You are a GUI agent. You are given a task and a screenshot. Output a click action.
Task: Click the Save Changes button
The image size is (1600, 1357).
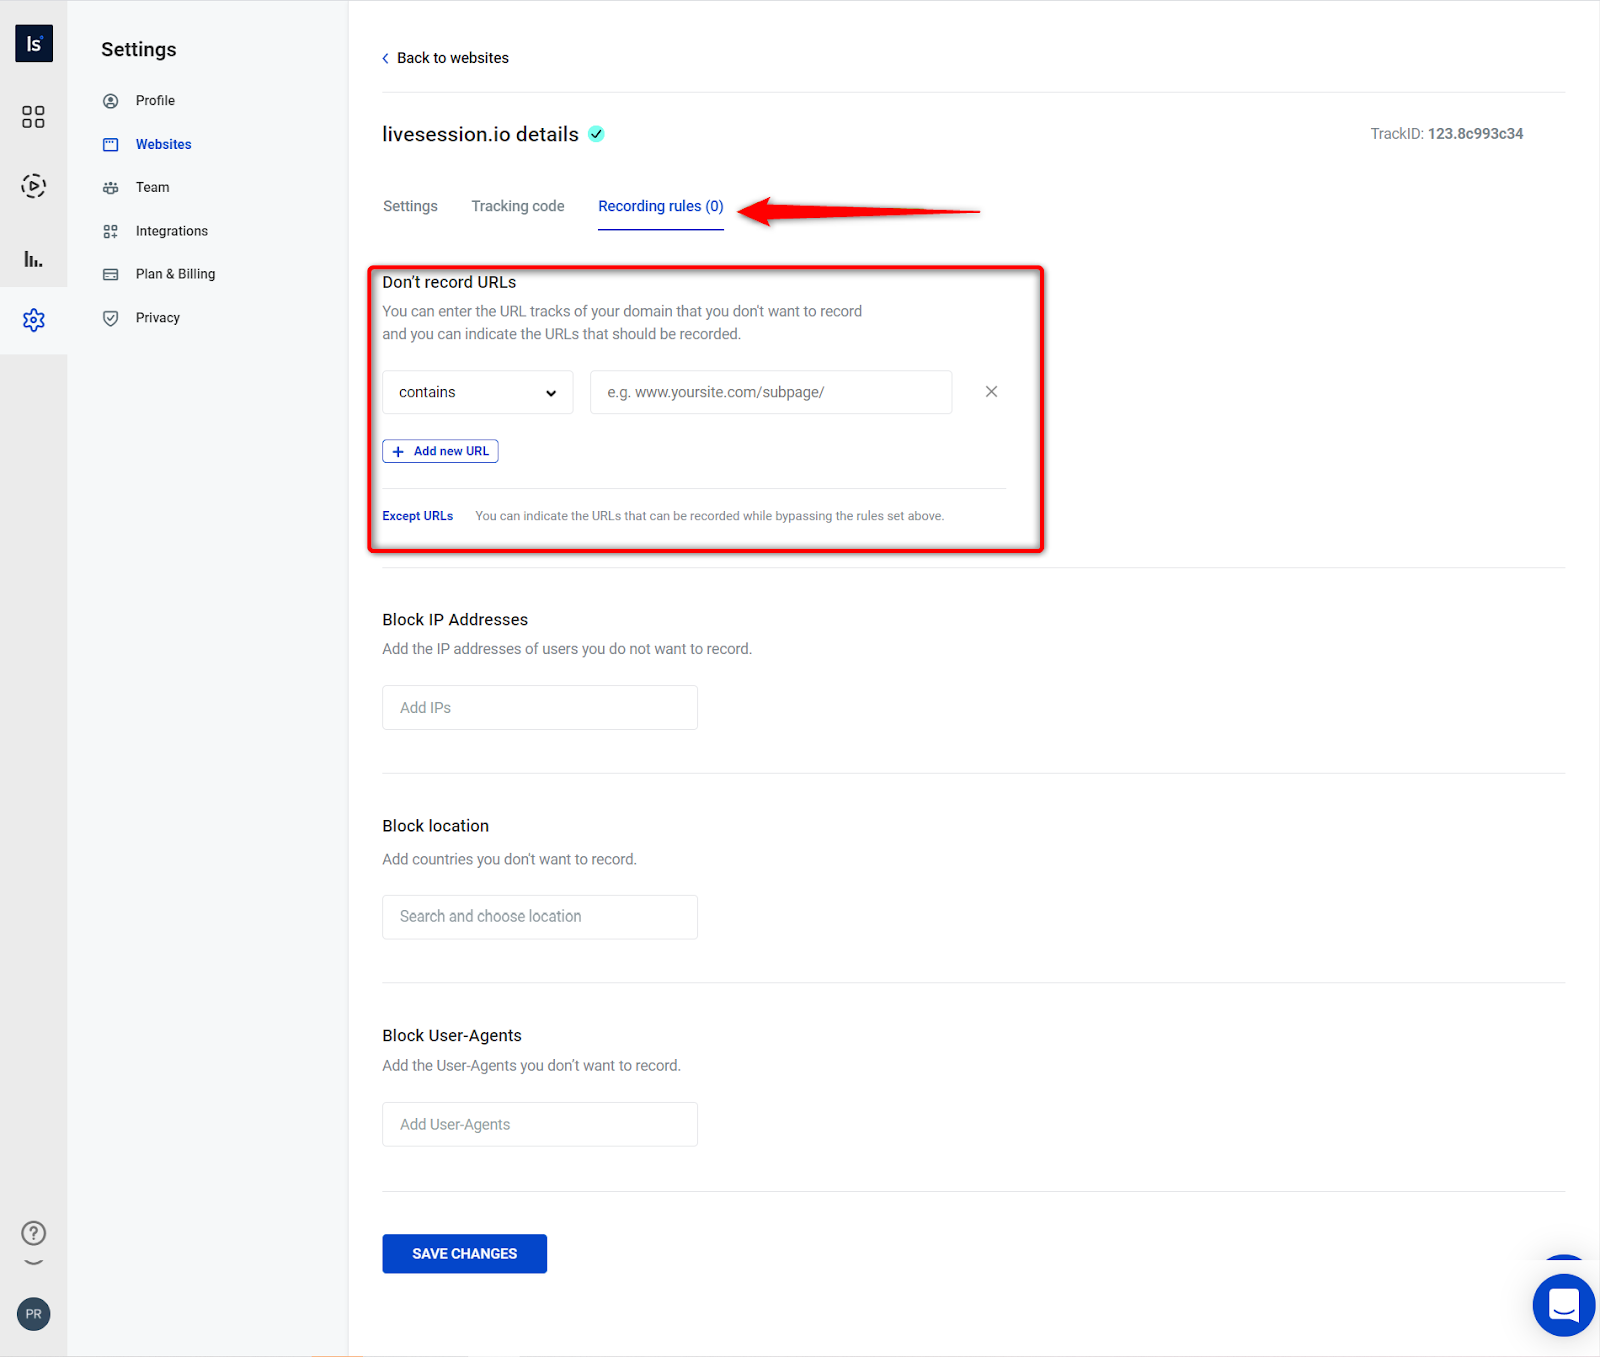coord(464,1253)
